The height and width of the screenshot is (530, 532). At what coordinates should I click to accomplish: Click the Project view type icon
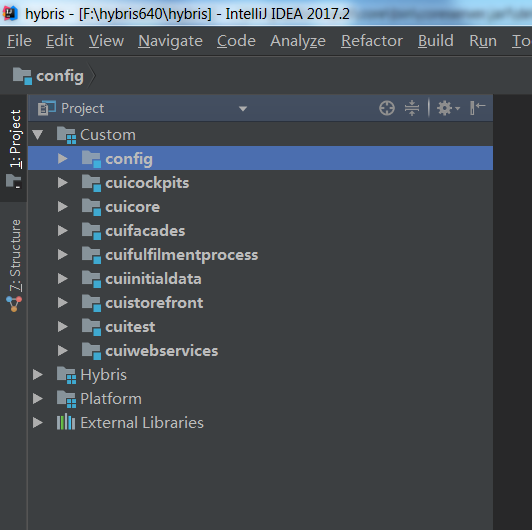pyautogui.click(x=46, y=108)
